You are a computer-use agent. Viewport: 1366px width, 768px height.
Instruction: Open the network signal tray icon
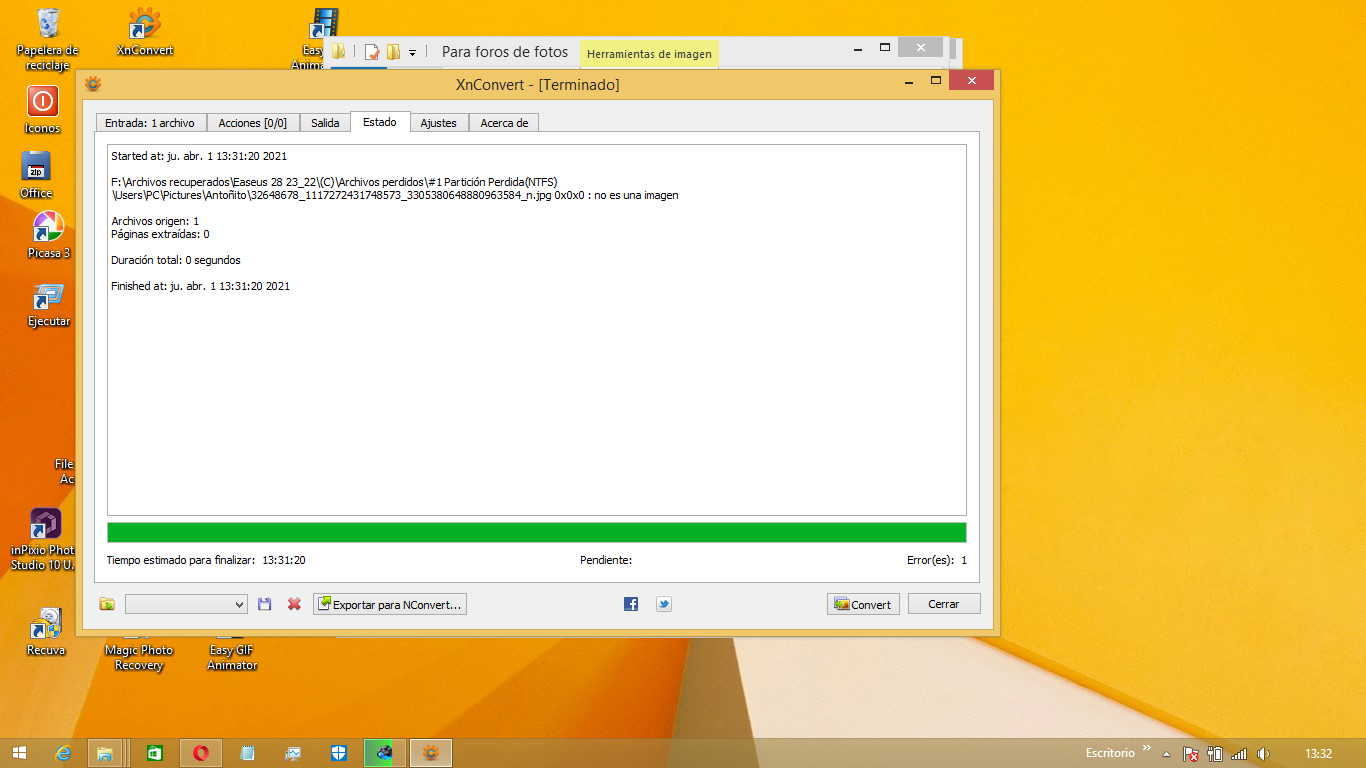[x=1239, y=754]
